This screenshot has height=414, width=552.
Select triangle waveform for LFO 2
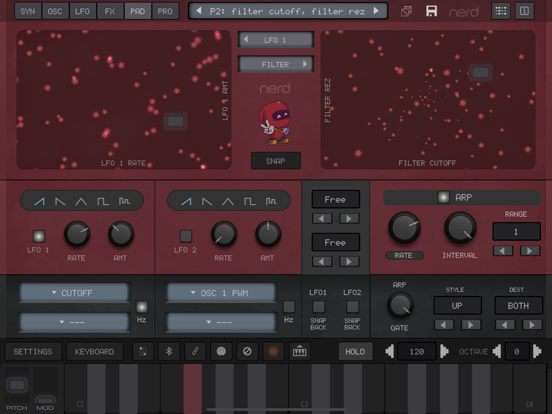click(228, 201)
